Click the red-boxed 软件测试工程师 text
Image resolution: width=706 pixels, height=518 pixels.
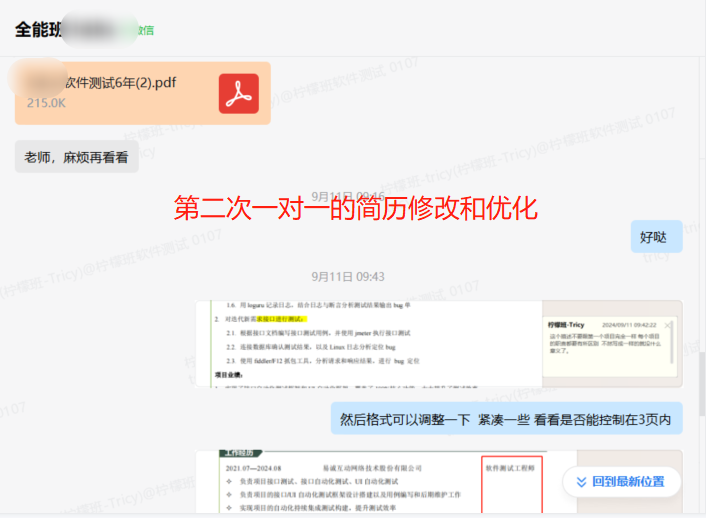[511, 467]
